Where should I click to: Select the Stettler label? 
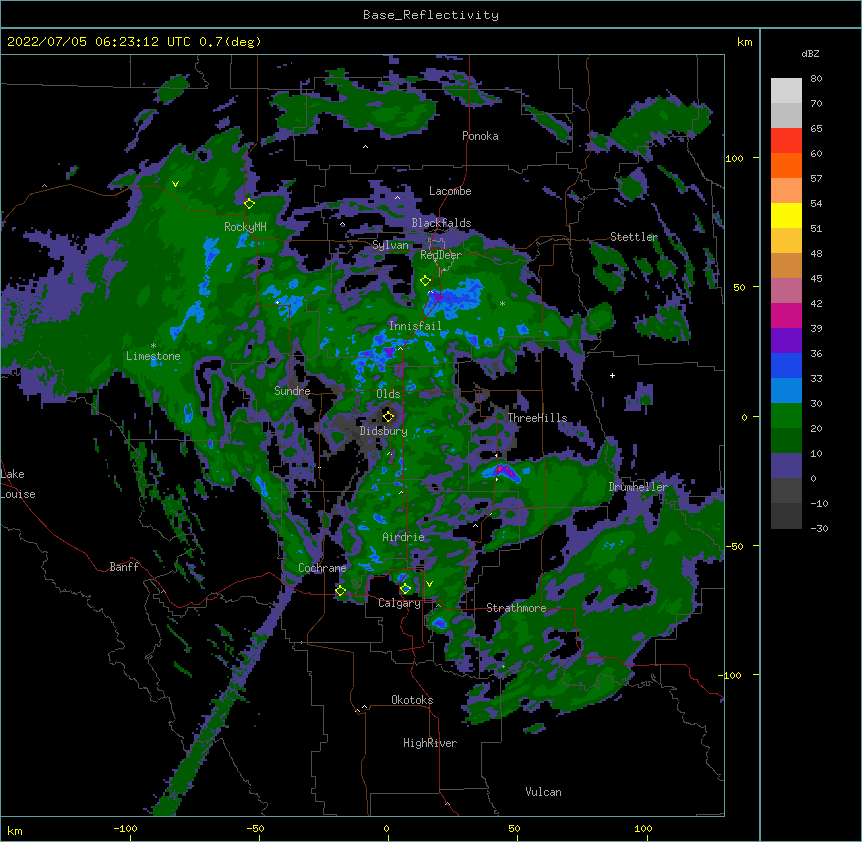click(x=634, y=237)
